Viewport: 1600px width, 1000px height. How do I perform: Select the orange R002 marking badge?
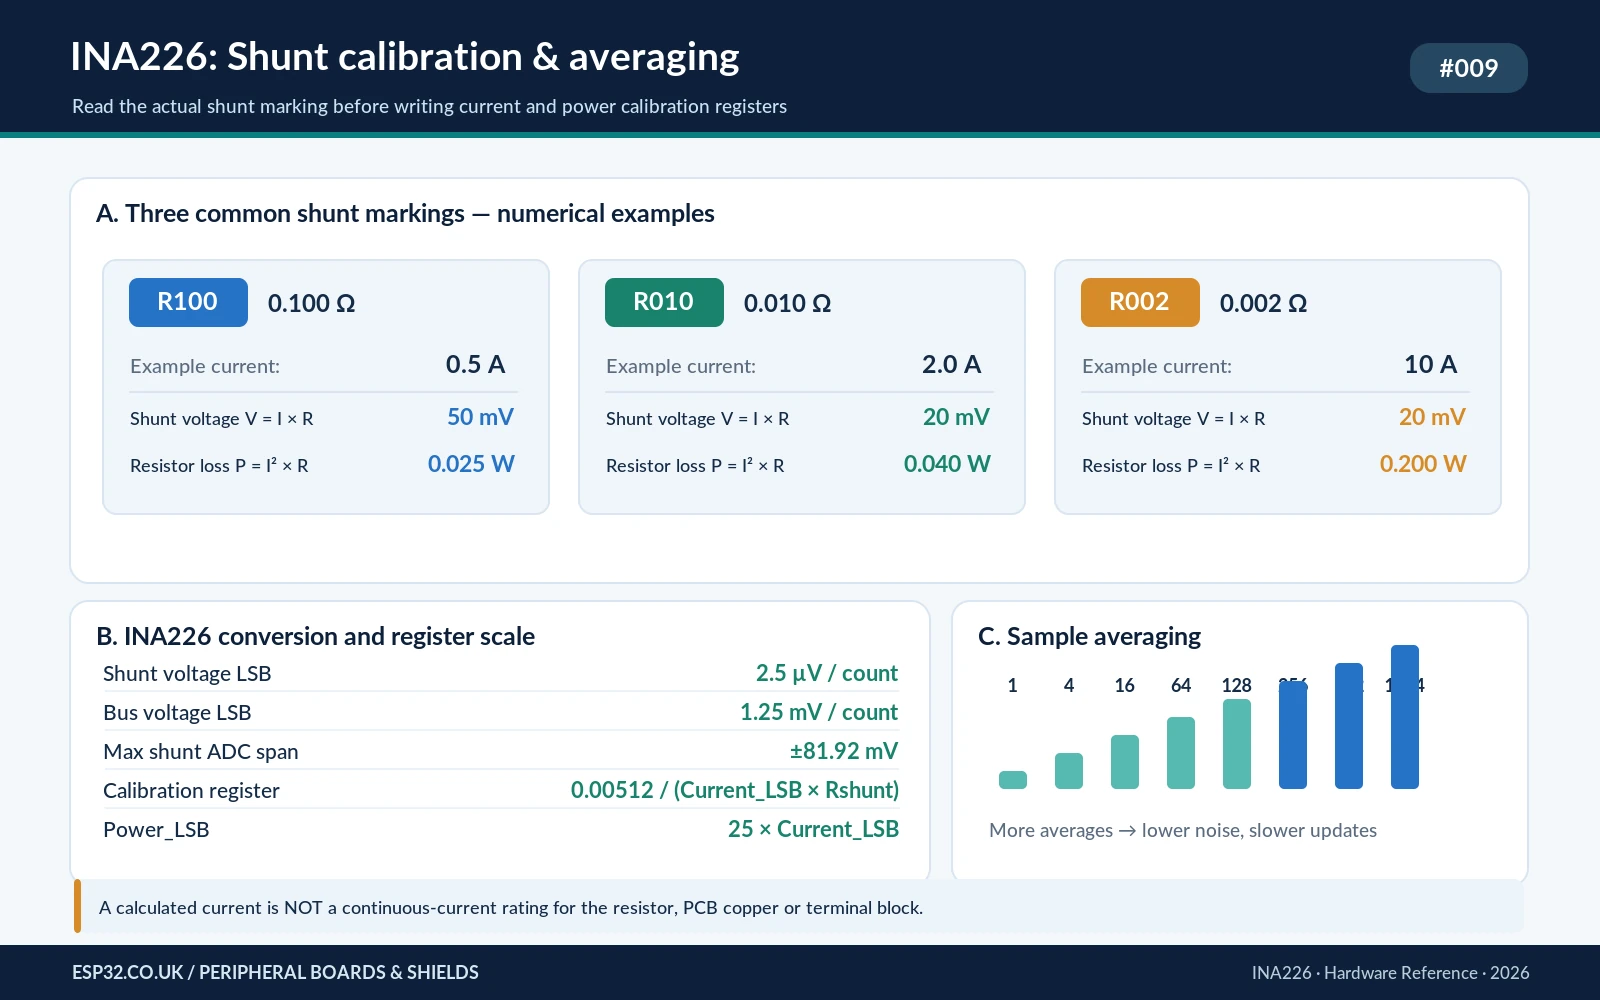[1140, 302]
